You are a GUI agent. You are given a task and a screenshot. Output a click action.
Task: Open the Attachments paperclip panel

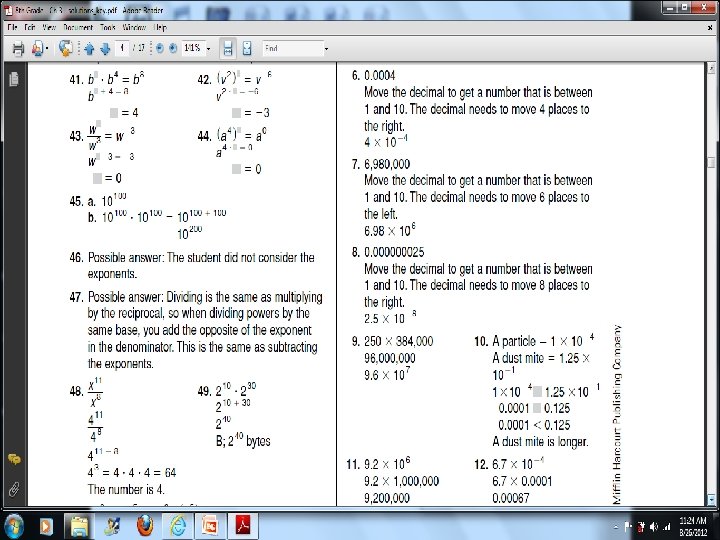(x=14, y=489)
